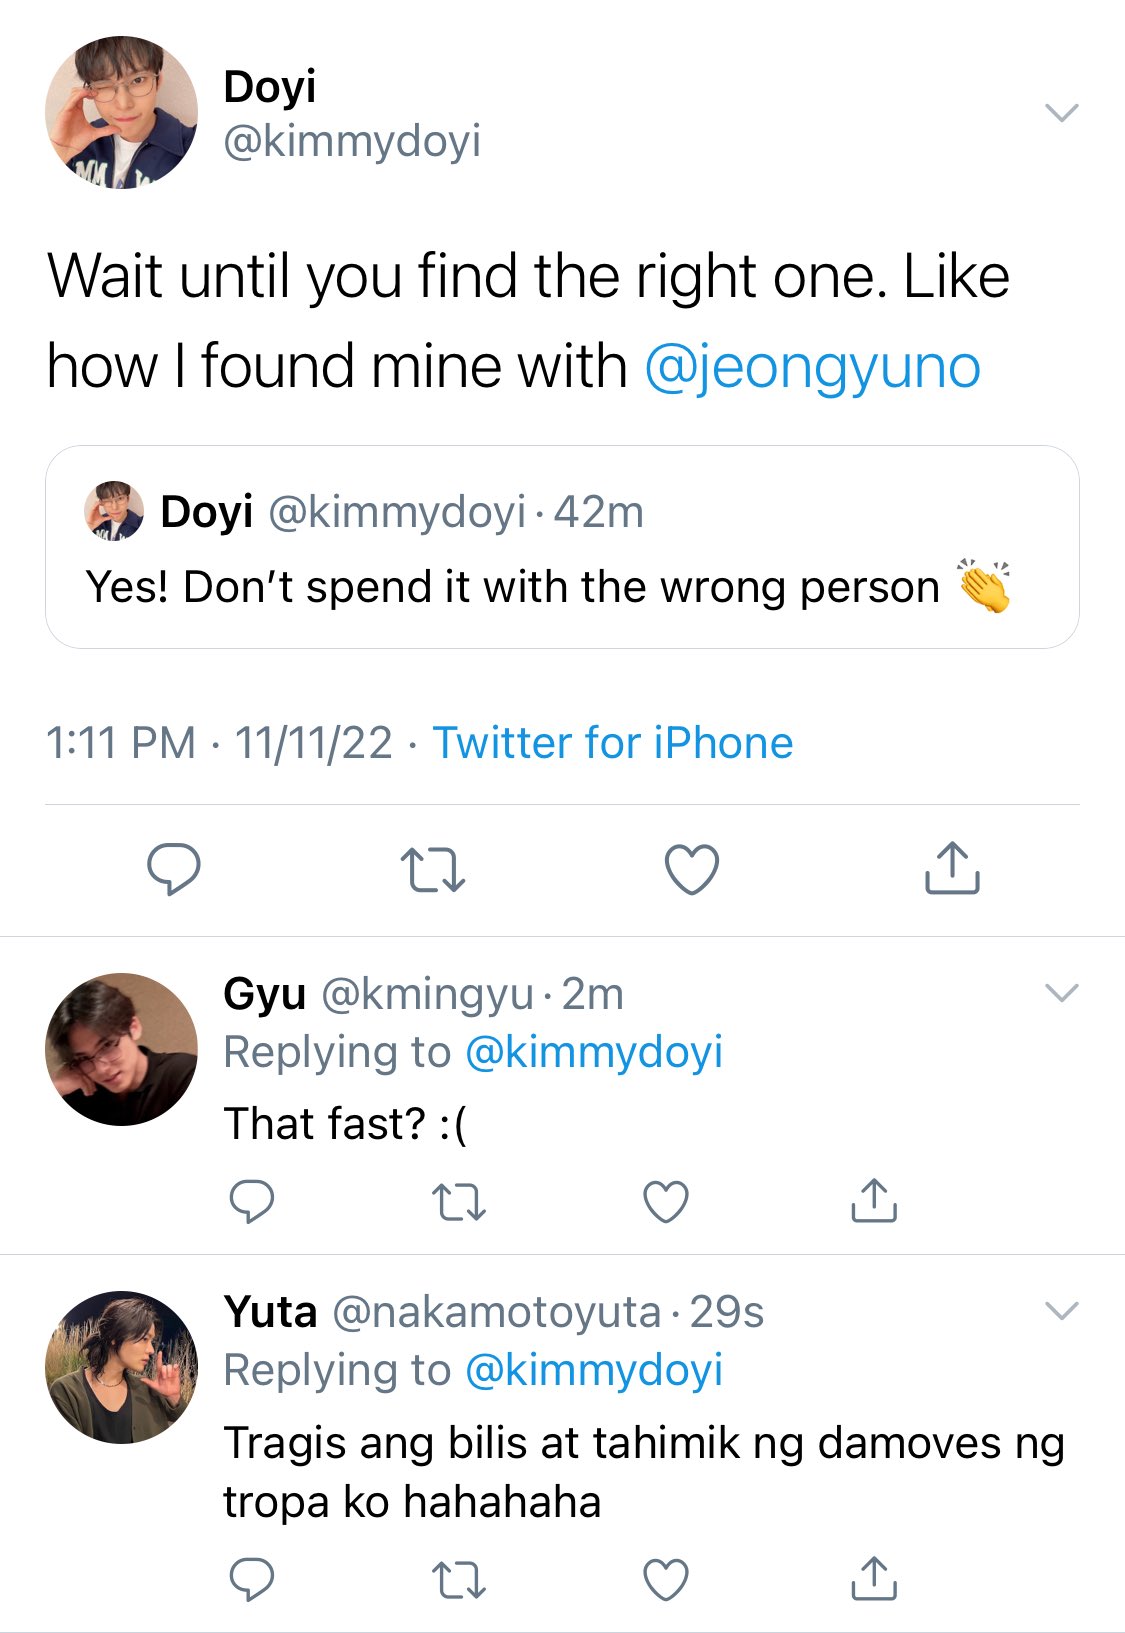The image size is (1125, 1633).
Task: Open options chevron on Doyi's tweet
Action: tap(1061, 112)
